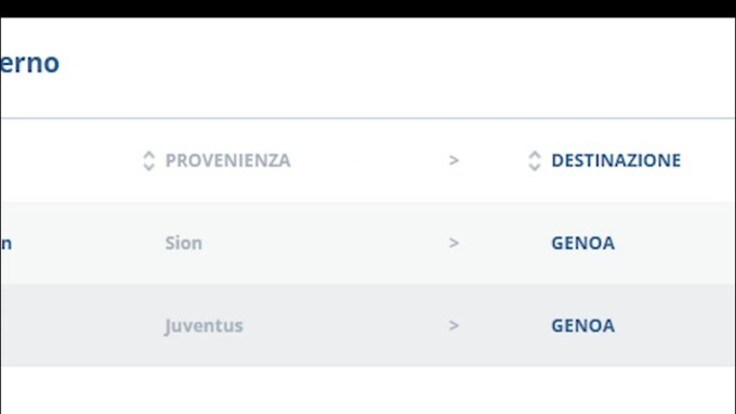Click the chevron arrow after Juventus

coord(454,326)
